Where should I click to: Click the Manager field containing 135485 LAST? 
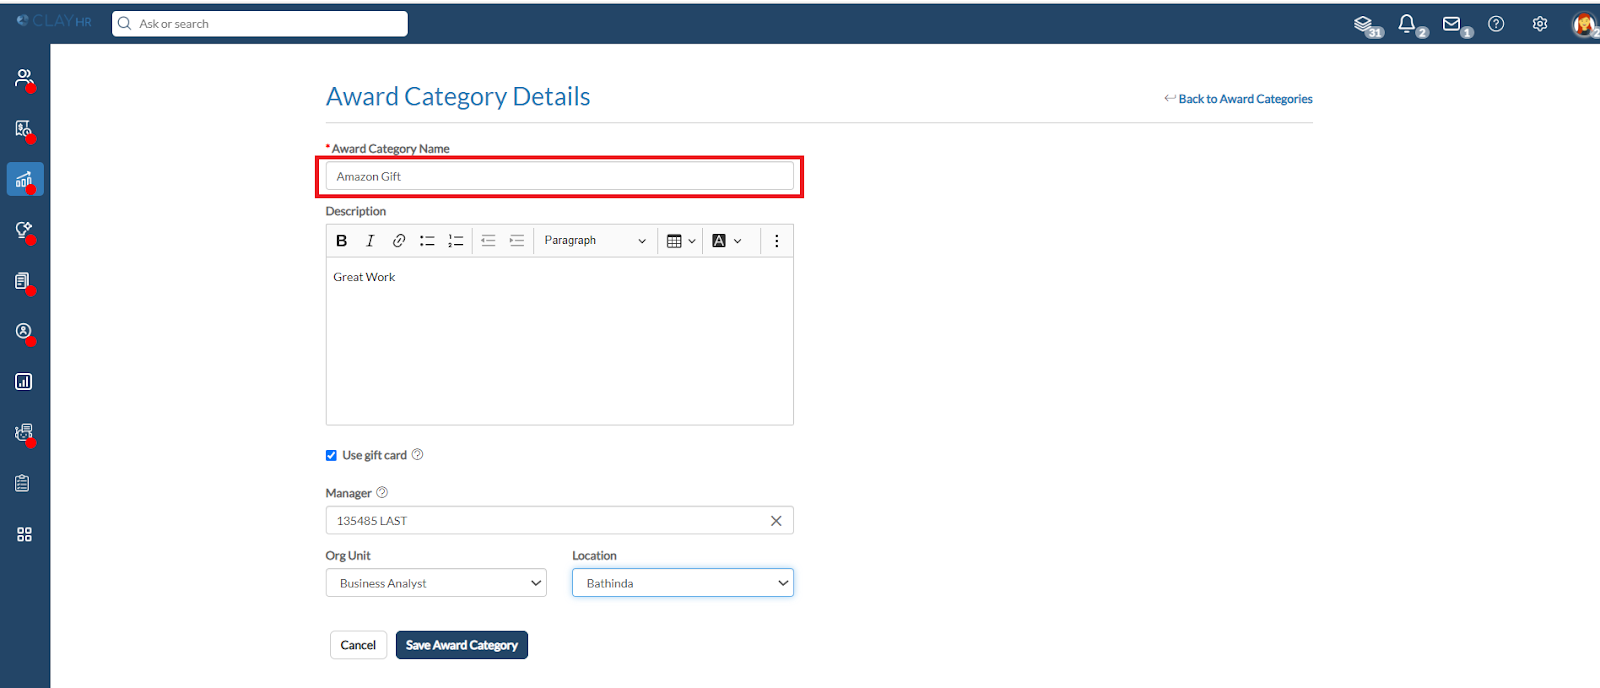click(560, 521)
